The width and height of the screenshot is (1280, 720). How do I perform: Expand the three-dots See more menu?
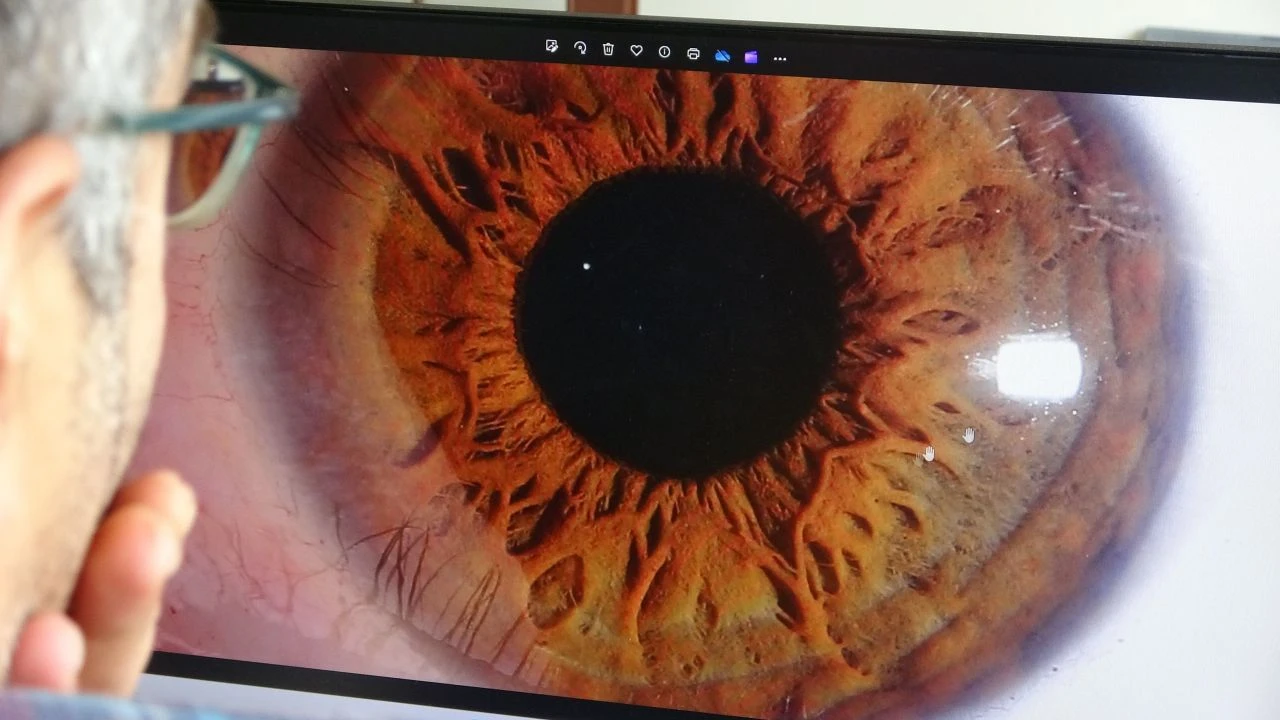point(780,59)
